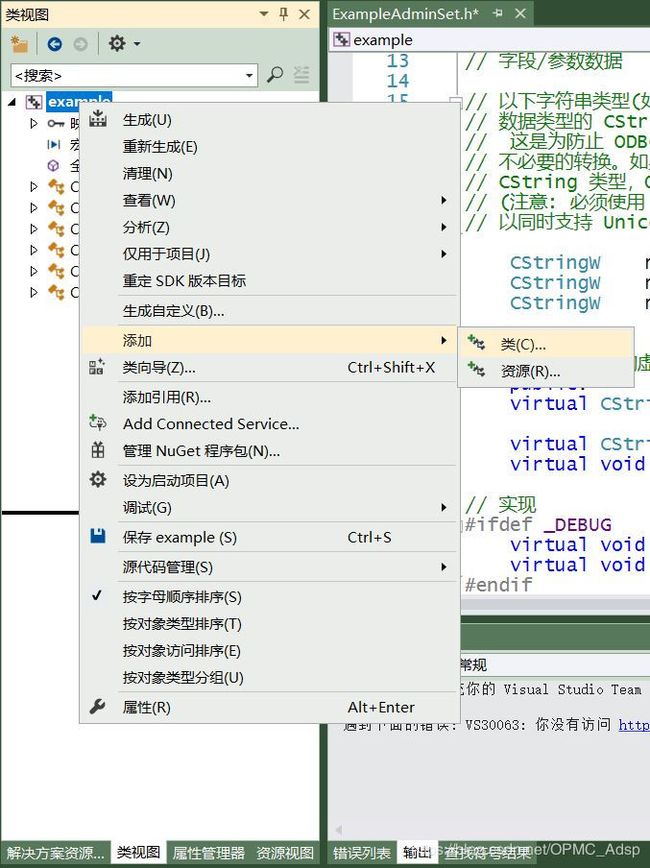This screenshot has height=868, width=650.
Task: Click the gear icon beside 设为启动项目
Action: 97,479
